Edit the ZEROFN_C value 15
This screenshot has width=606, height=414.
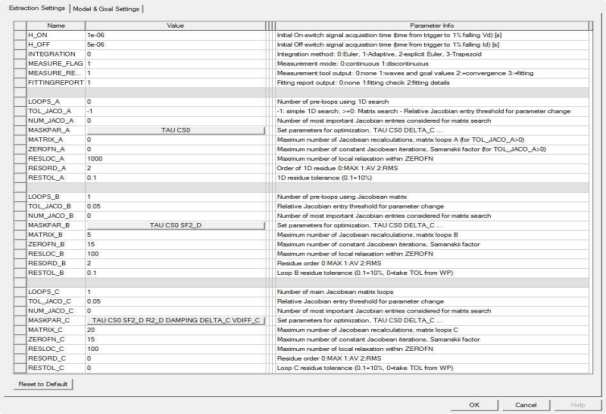[175, 339]
